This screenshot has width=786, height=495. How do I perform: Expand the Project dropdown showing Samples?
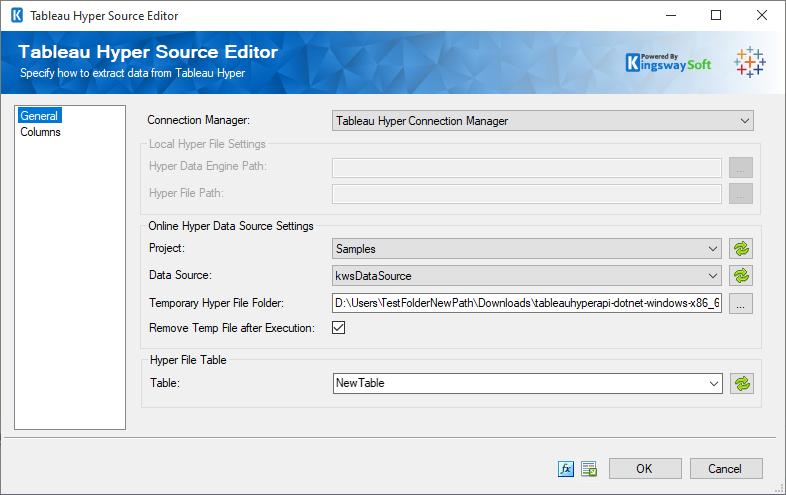[x=526, y=249]
